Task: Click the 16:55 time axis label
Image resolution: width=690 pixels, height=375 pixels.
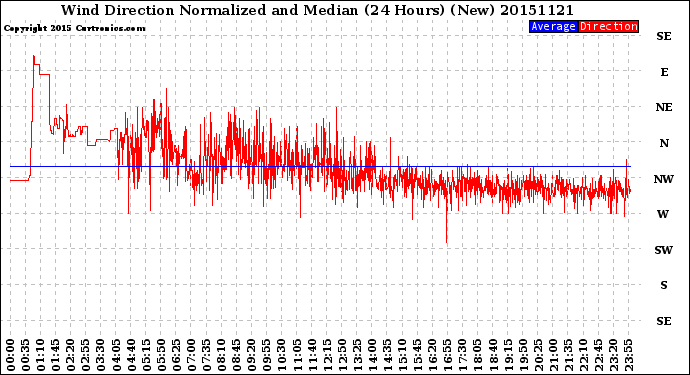Action: (449, 355)
